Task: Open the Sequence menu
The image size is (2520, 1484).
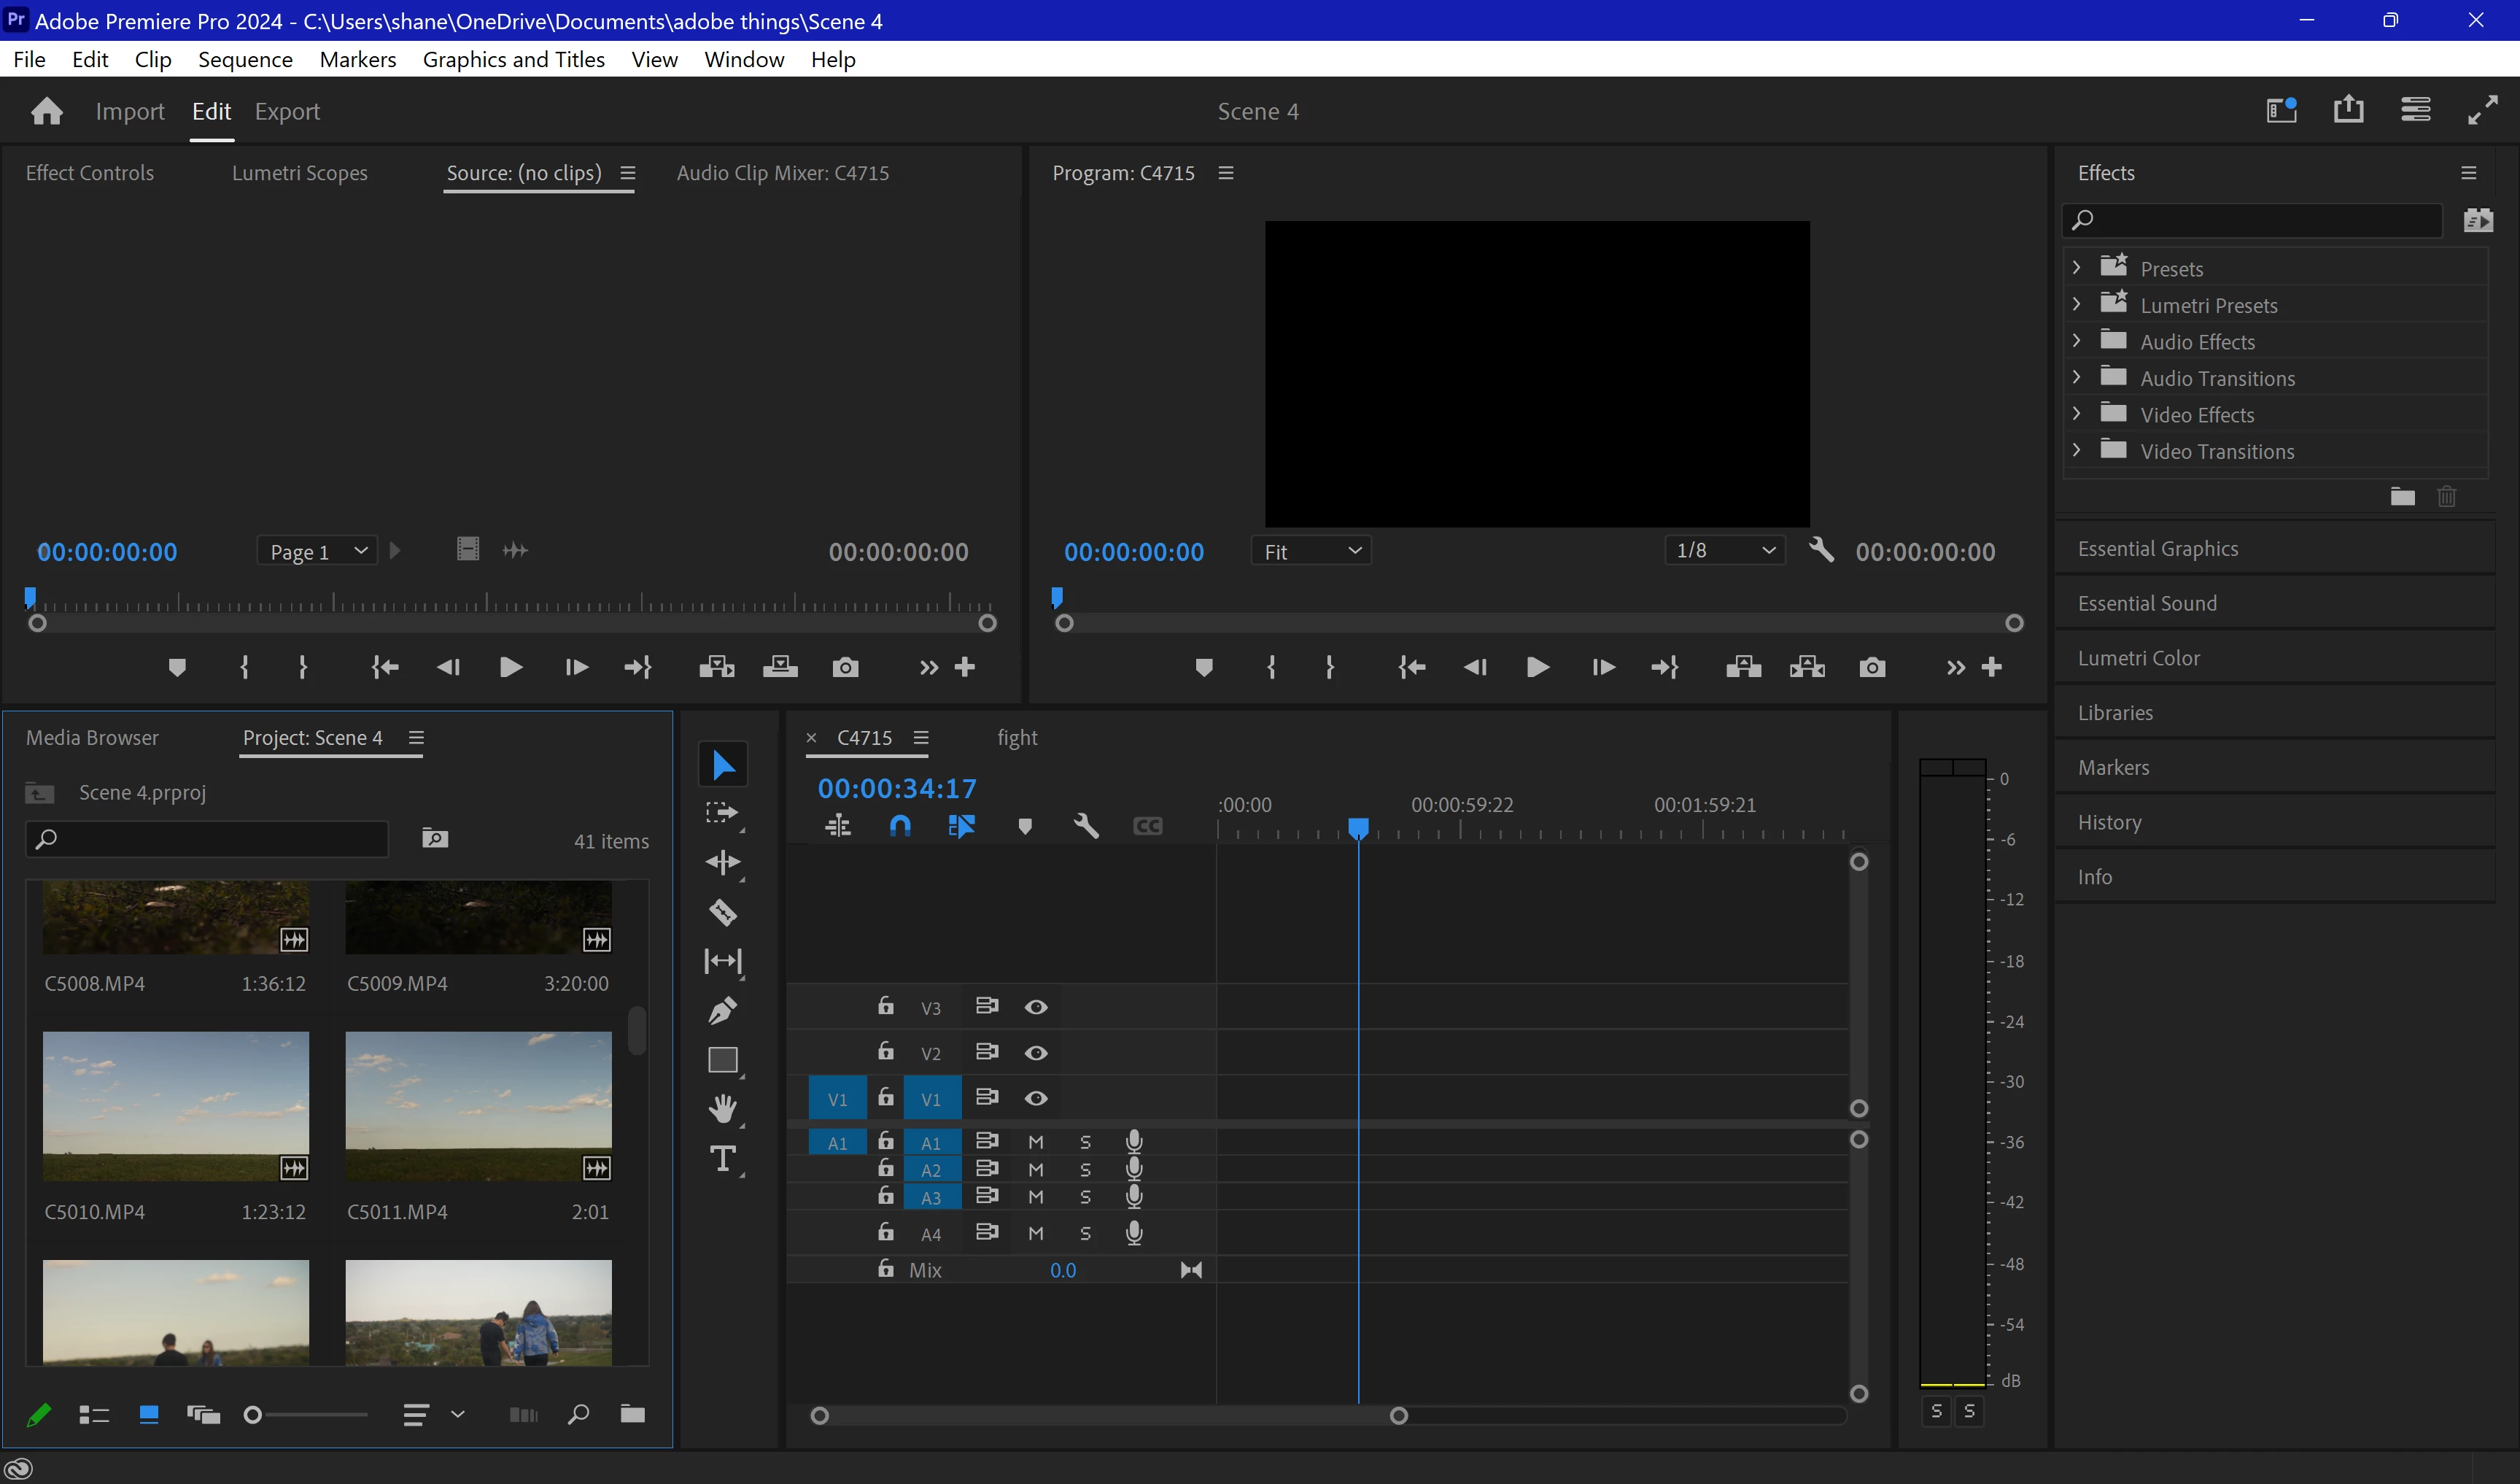Action: point(245,59)
